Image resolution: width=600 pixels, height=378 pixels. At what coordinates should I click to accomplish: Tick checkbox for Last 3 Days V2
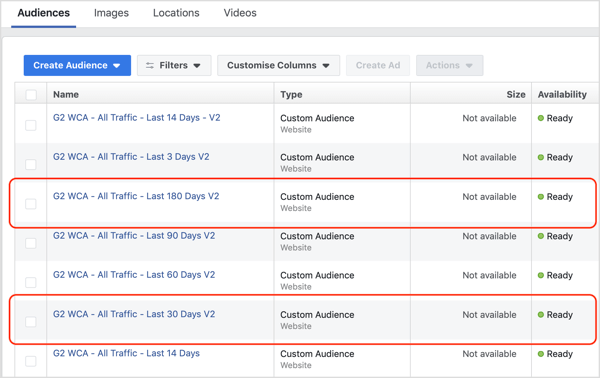click(x=31, y=165)
